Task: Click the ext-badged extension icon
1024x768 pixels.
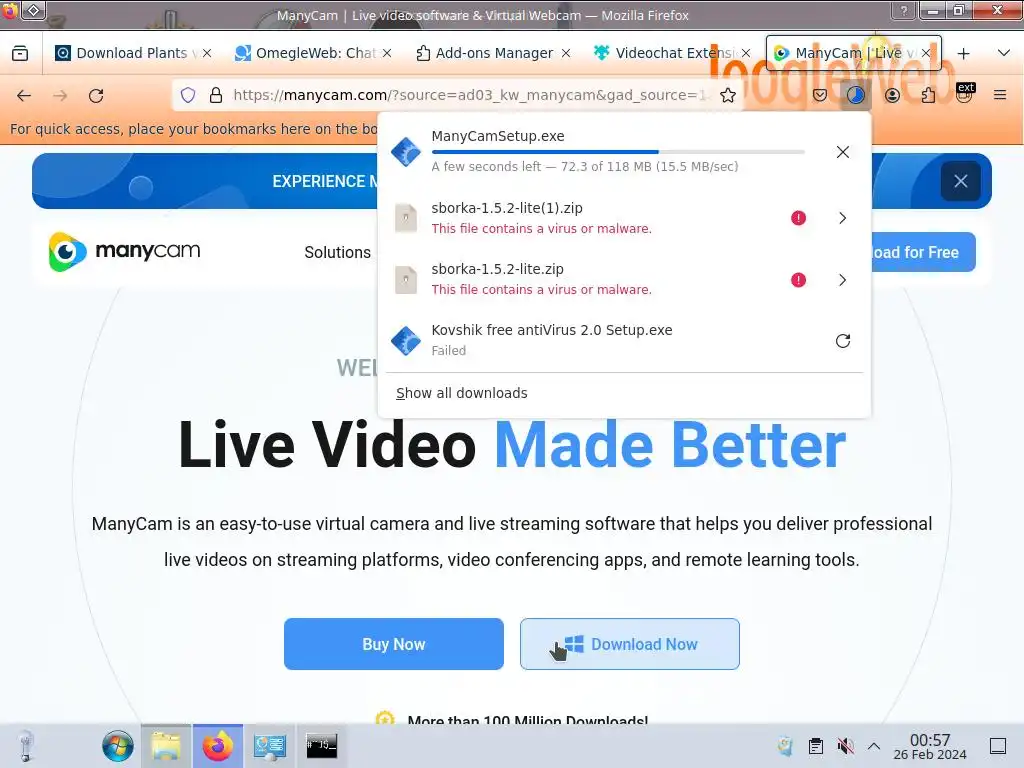Action: 965,93
